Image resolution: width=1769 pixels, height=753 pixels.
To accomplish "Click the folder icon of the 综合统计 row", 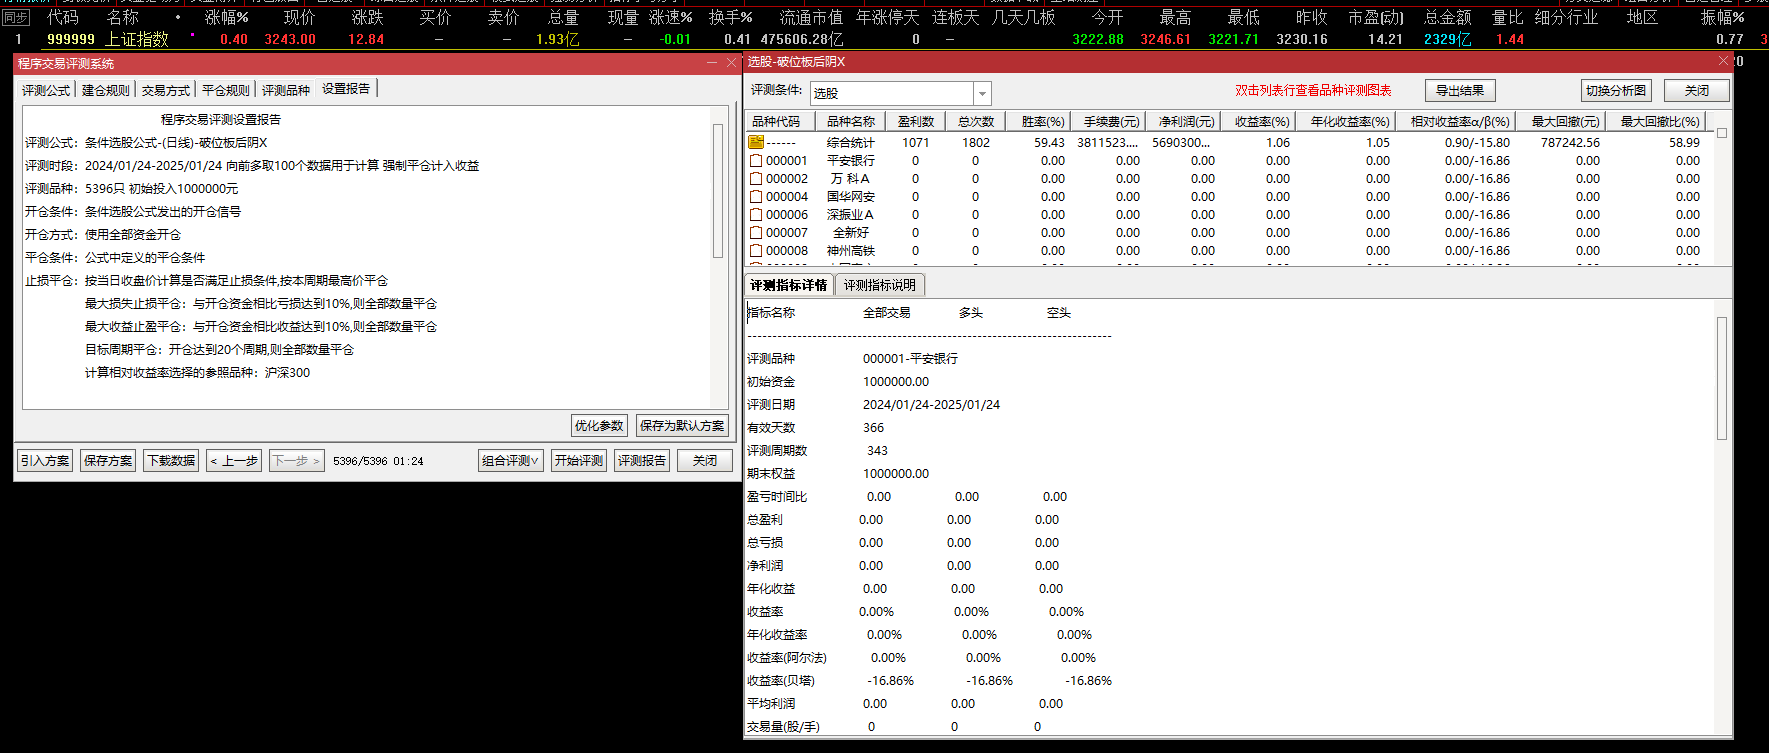I will (756, 142).
